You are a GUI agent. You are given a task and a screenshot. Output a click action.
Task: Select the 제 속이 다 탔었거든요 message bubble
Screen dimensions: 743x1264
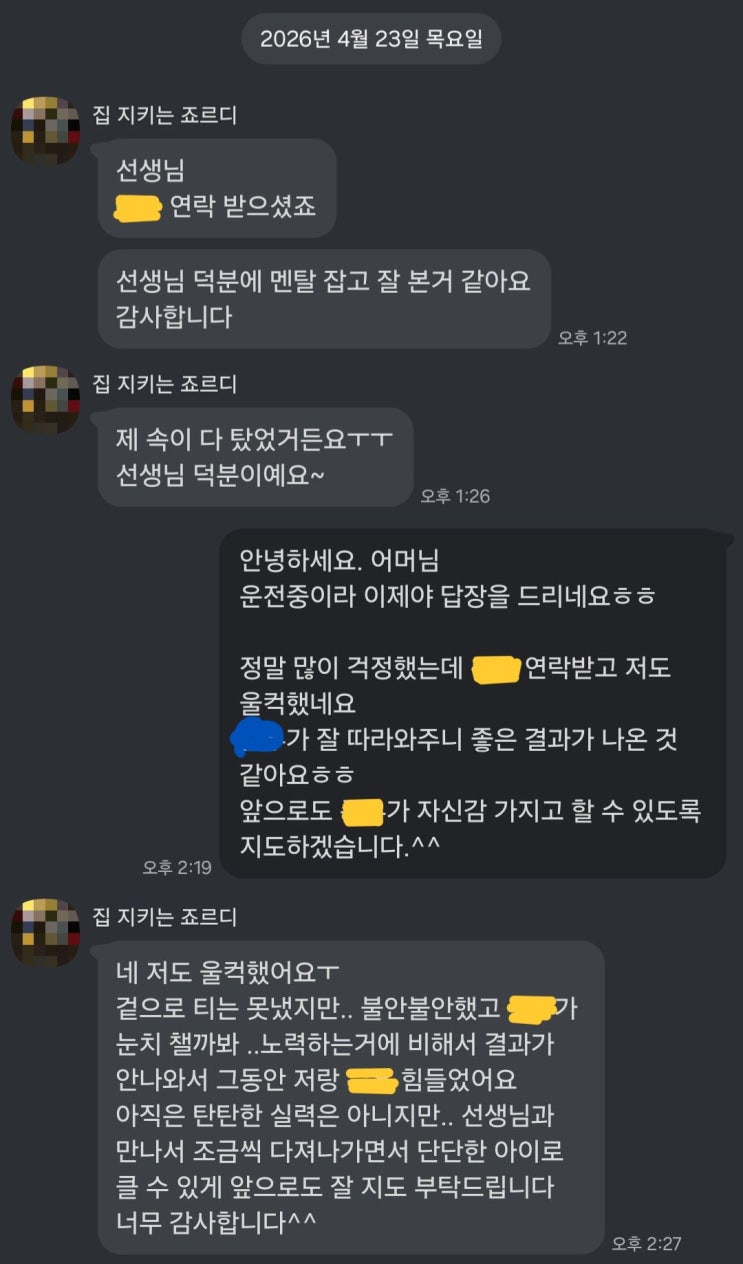pyautogui.click(x=255, y=457)
